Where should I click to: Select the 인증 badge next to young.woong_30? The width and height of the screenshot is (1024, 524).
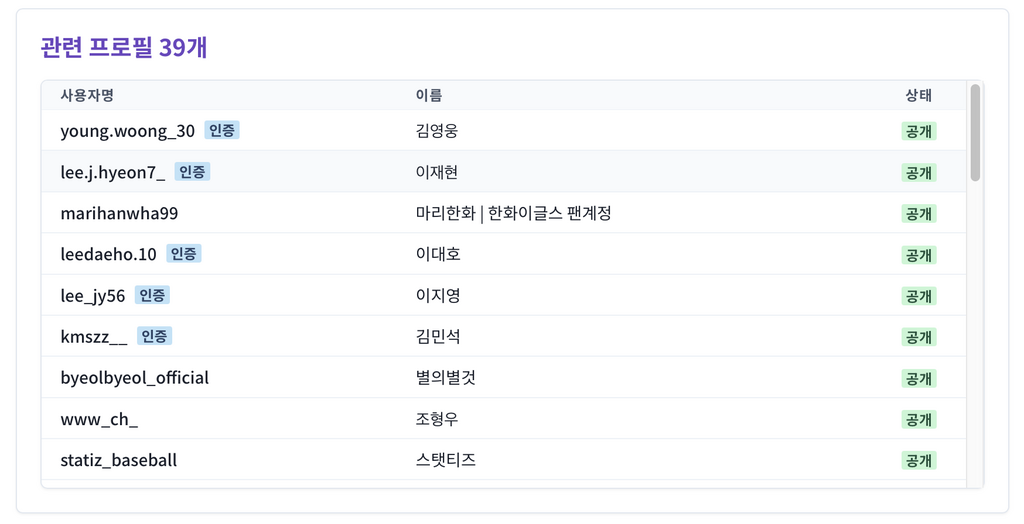(x=222, y=130)
